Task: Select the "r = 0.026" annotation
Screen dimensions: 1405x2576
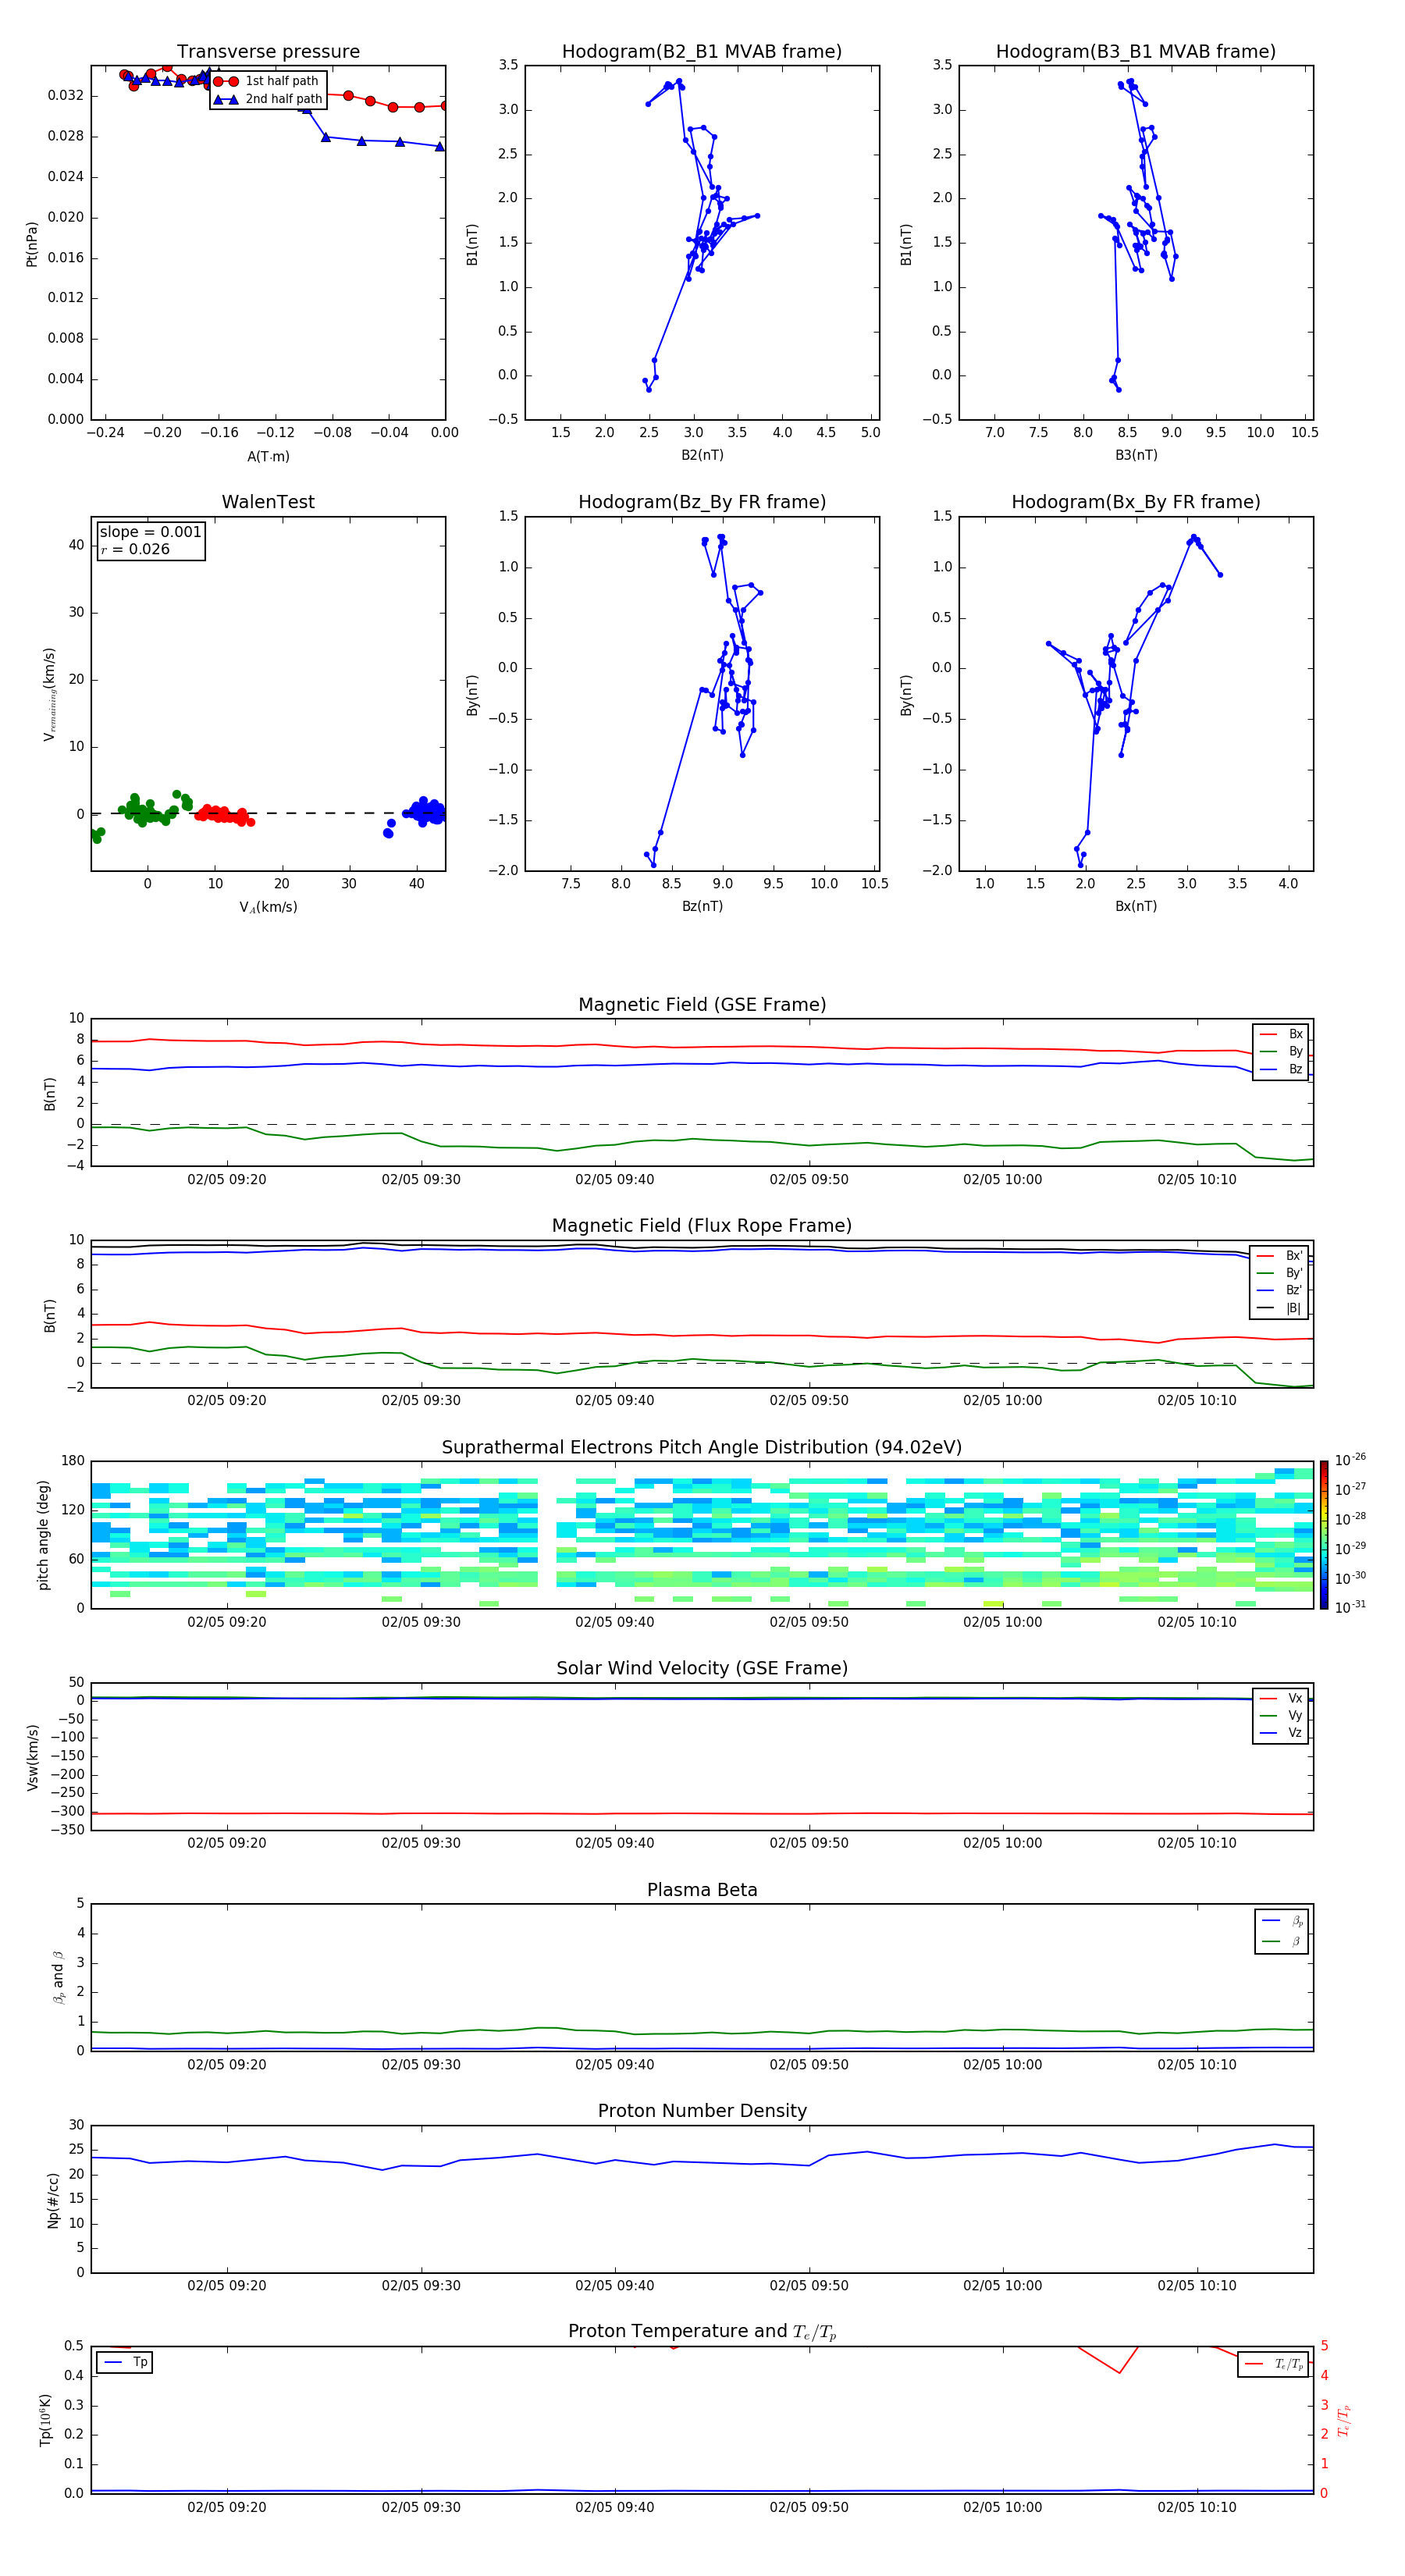Action: 135,549
